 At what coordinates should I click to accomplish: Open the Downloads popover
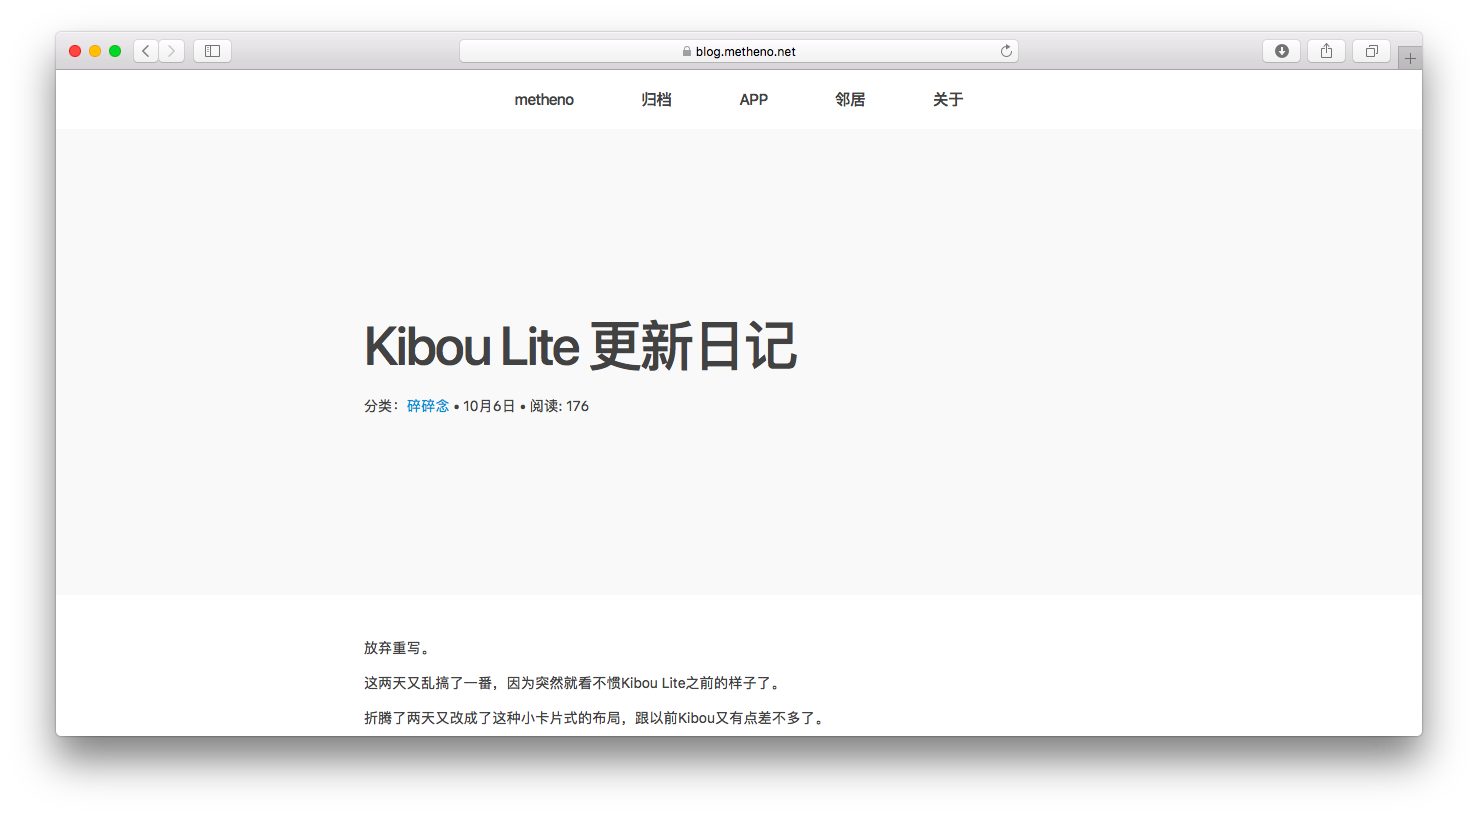[1281, 50]
